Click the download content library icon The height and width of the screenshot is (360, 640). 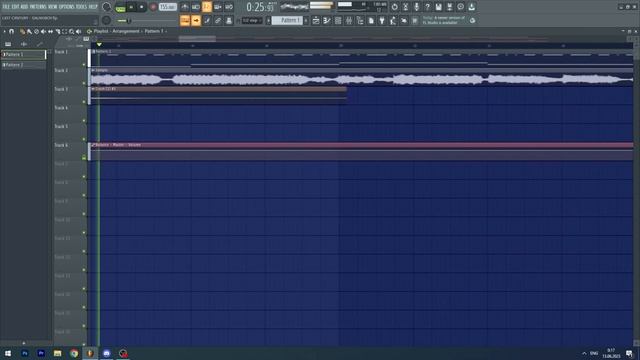click(471, 7)
